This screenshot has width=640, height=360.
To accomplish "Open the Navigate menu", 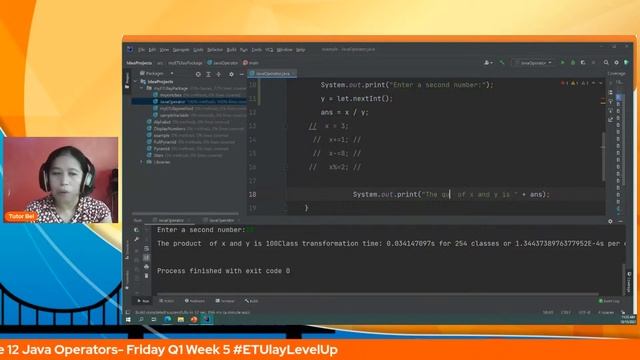I will pyautogui.click(x=181, y=49).
